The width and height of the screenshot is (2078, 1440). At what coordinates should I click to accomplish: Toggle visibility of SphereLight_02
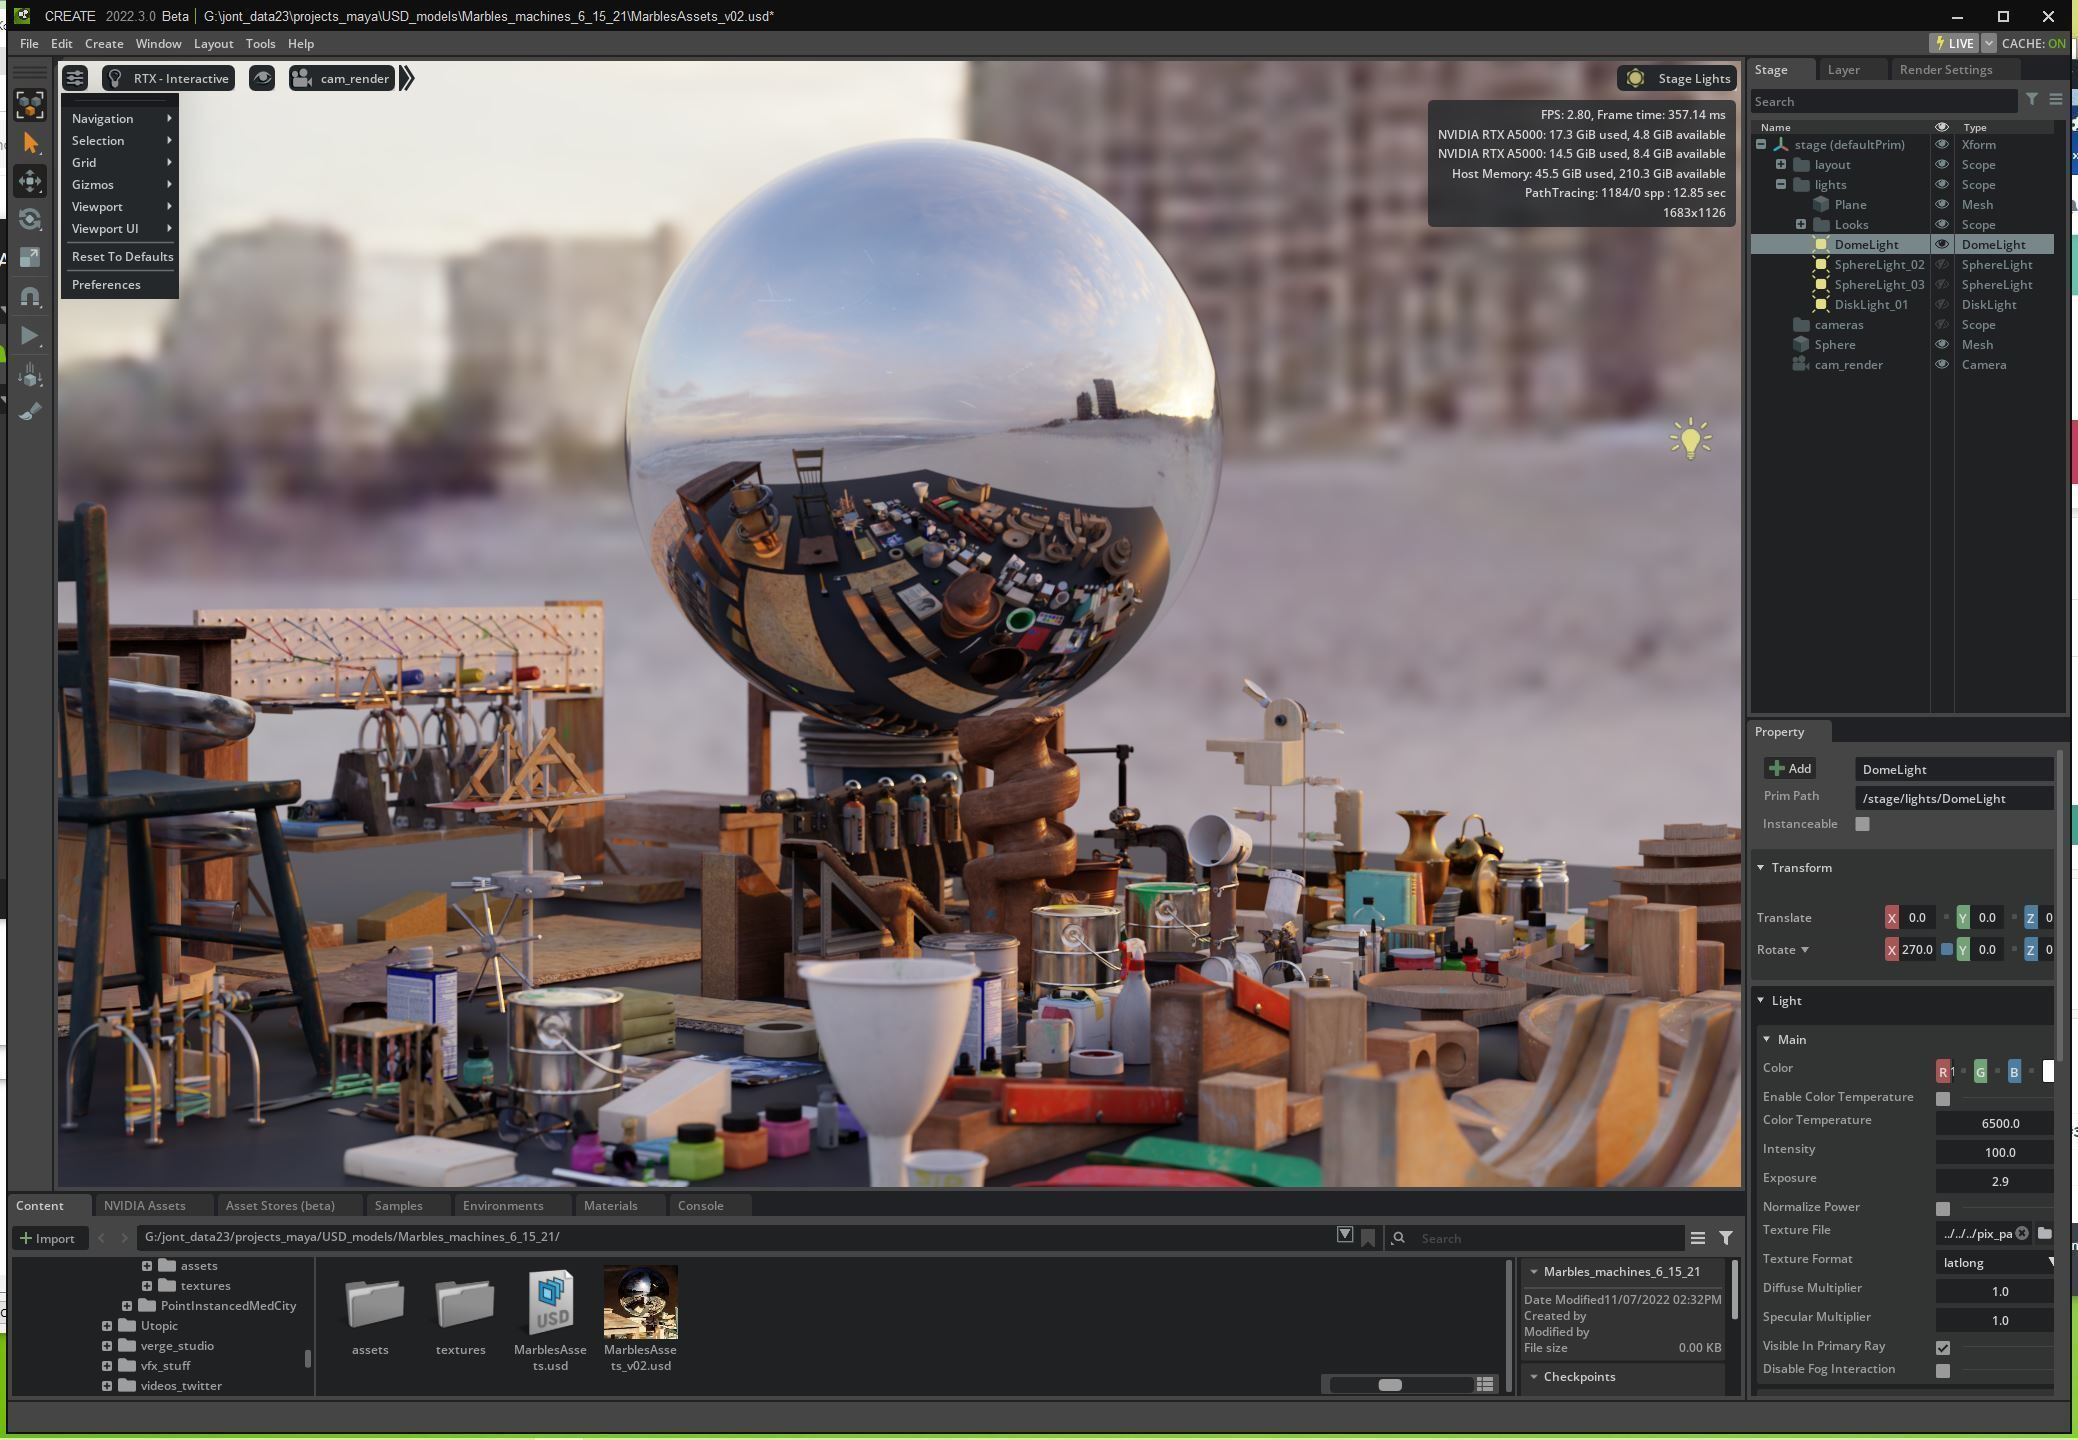click(x=1941, y=265)
